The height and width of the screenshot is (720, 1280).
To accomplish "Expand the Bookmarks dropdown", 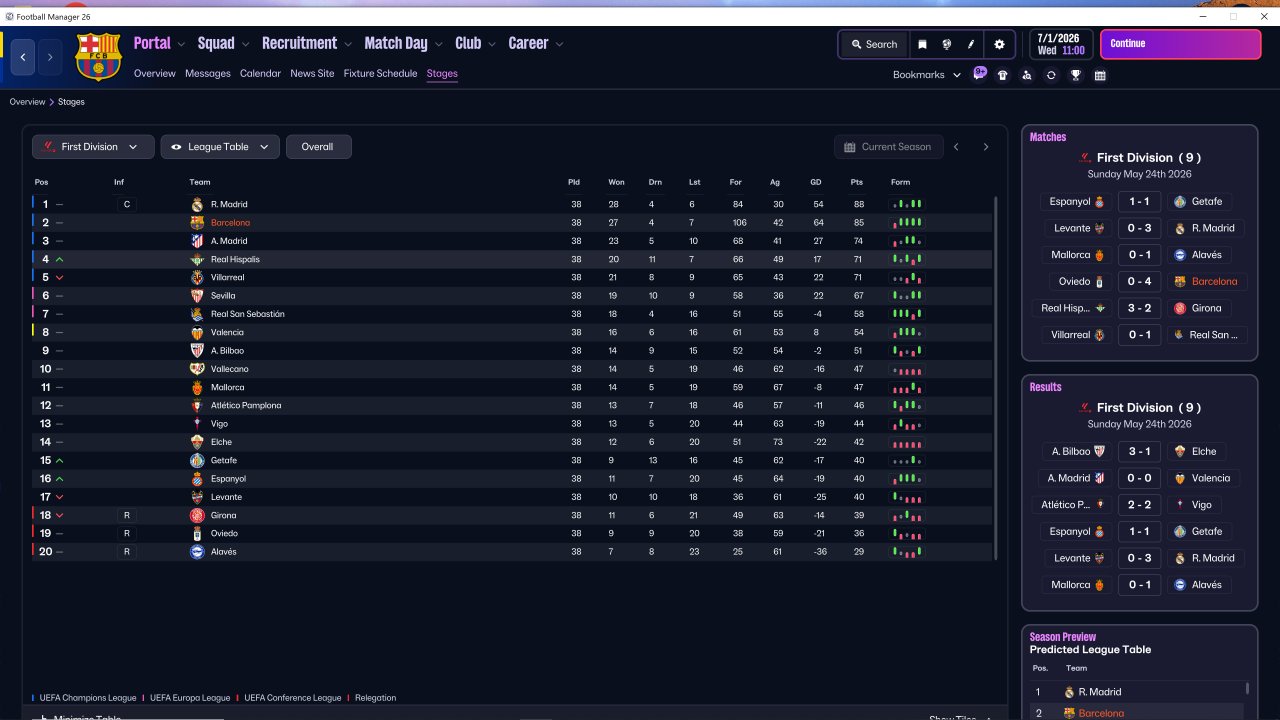I will 927,75.
